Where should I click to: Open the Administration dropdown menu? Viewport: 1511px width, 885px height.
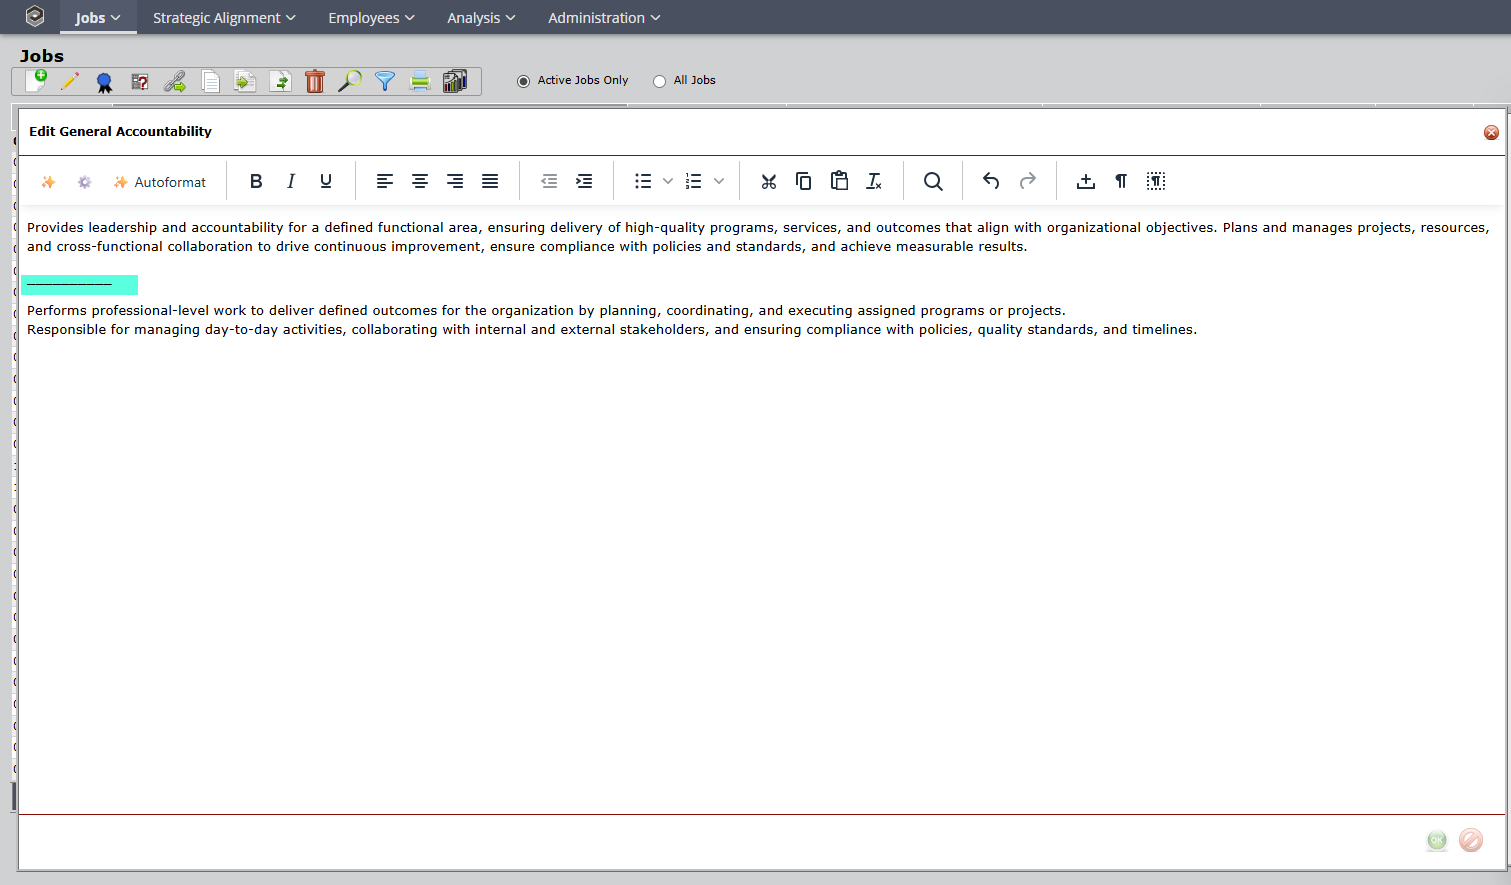[604, 18]
